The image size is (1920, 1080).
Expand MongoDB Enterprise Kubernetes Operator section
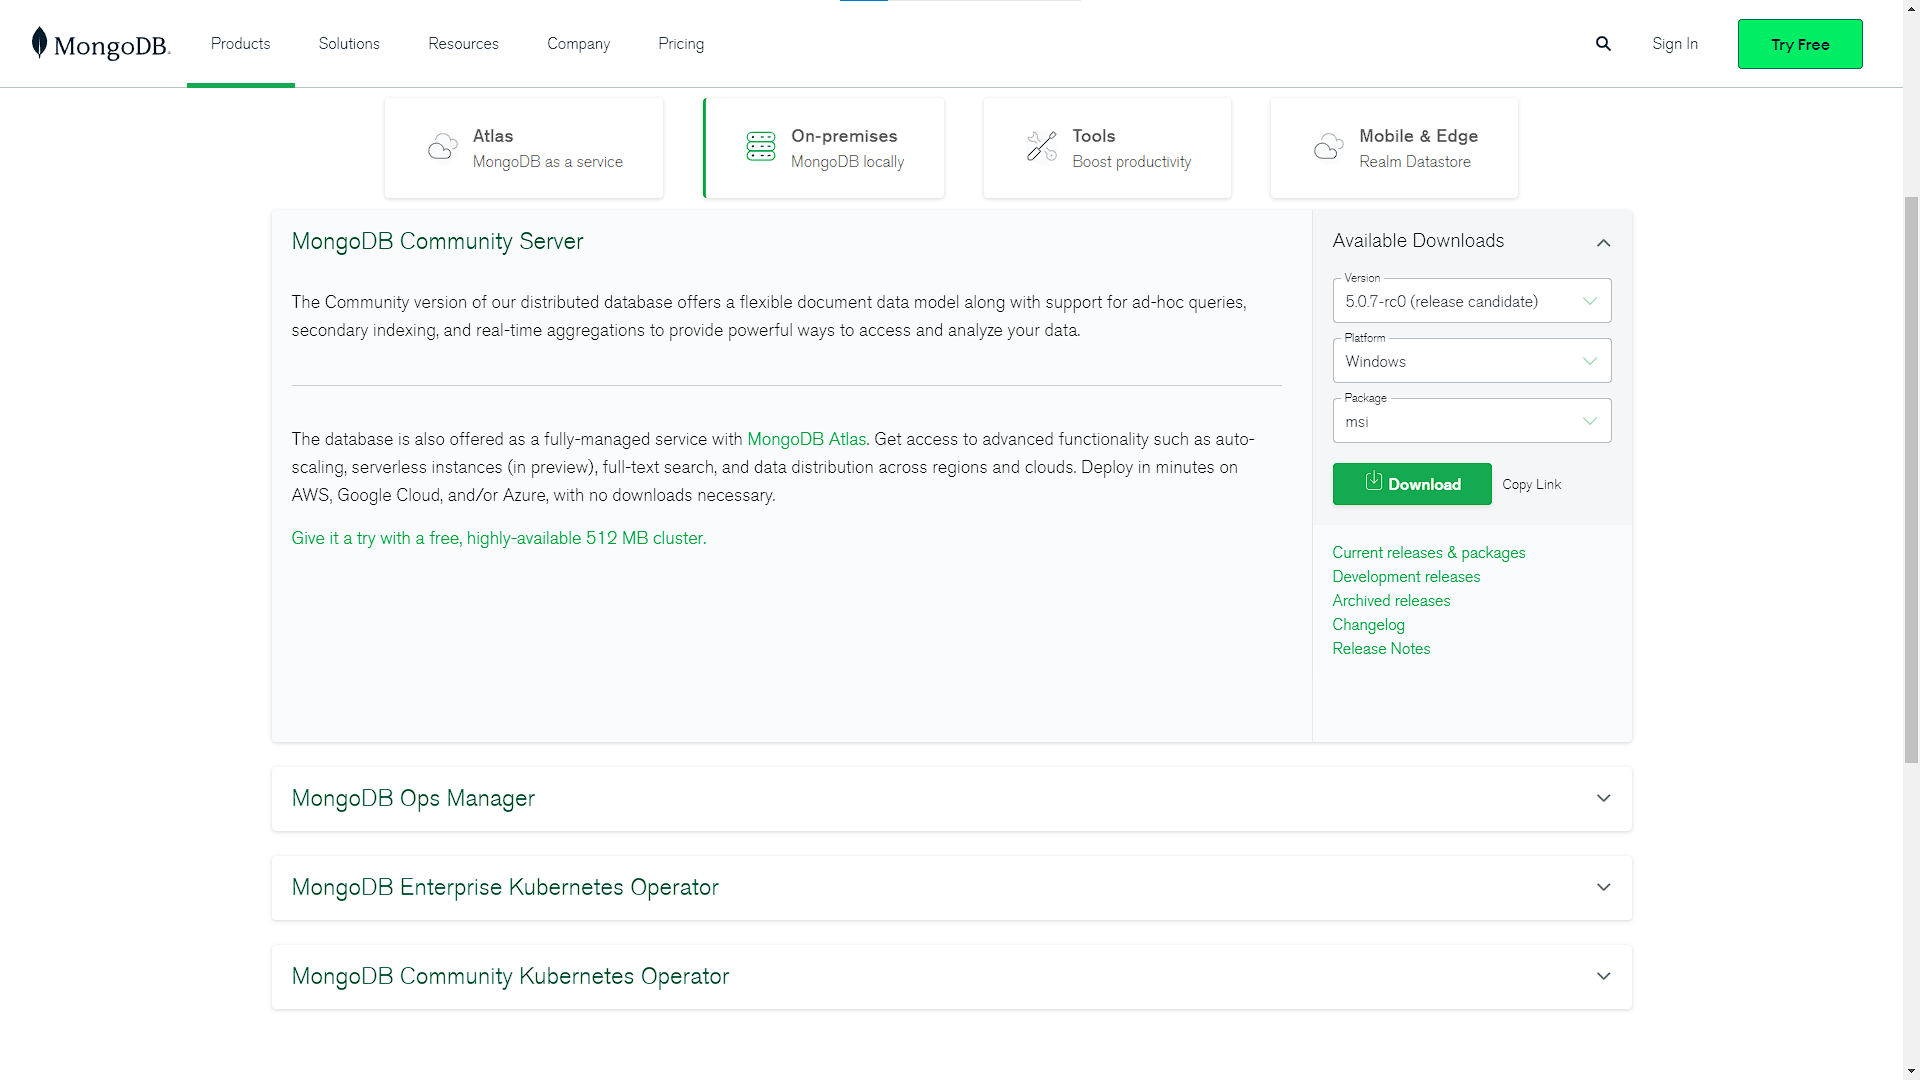[x=1603, y=887]
